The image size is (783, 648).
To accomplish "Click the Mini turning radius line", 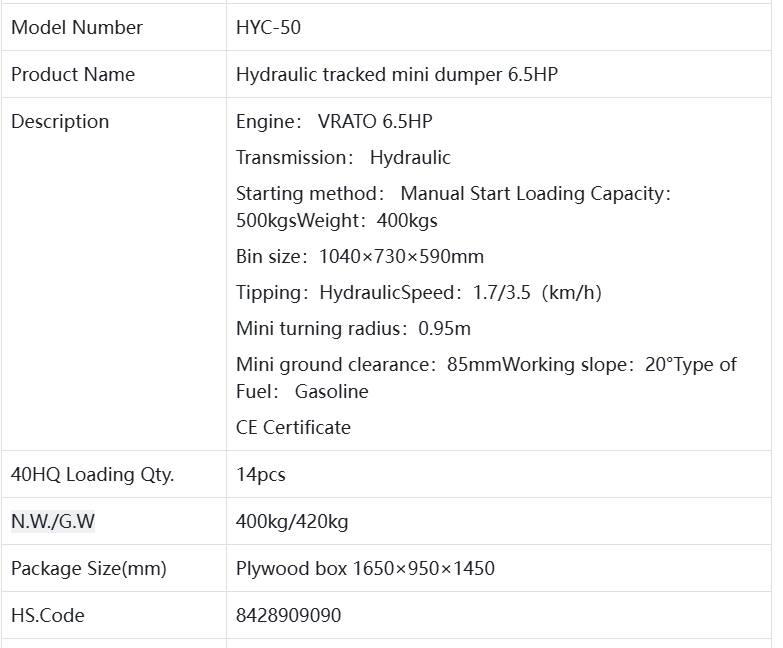I will tap(353, 329).
